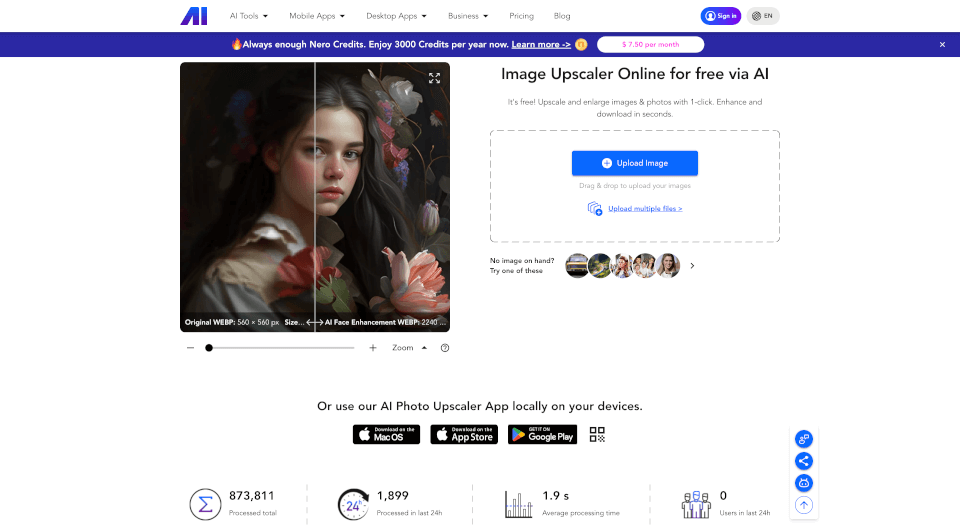Click the share floating button
This screenshot has height=531, width=960.
803,461
